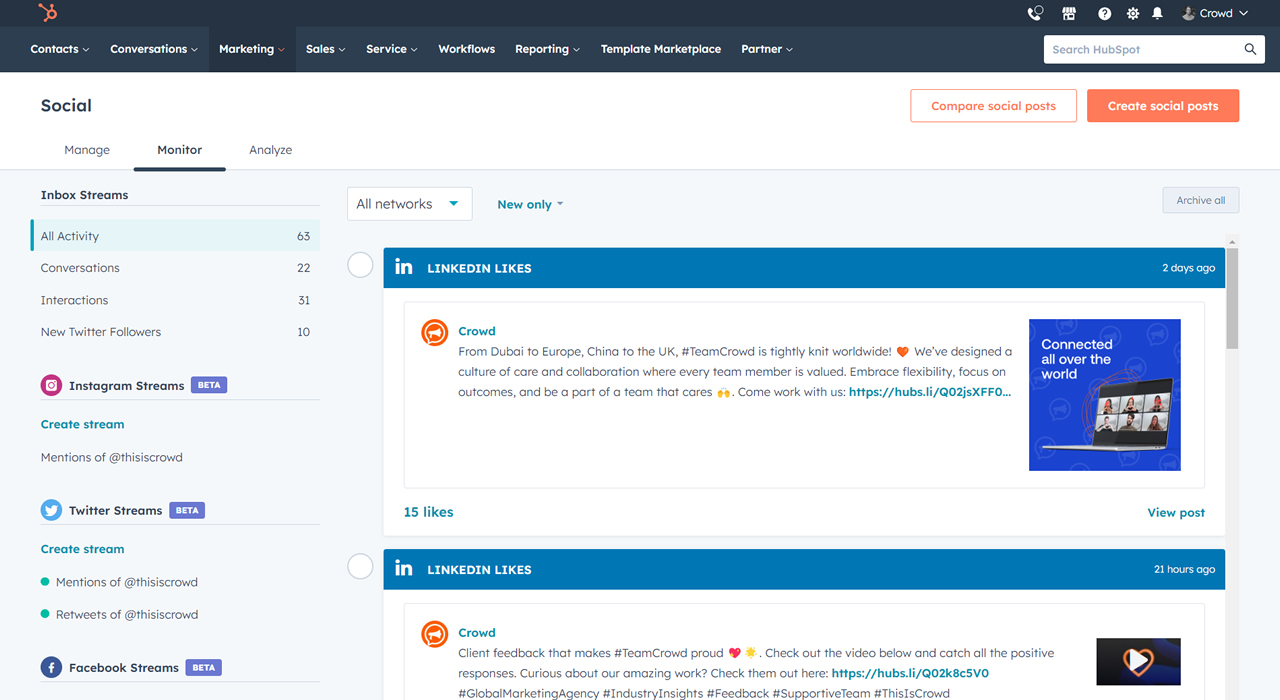Click the Connected all over the world thumbnail
Viewport: 1280px width, 700px height.
(x=1105, y=395)
